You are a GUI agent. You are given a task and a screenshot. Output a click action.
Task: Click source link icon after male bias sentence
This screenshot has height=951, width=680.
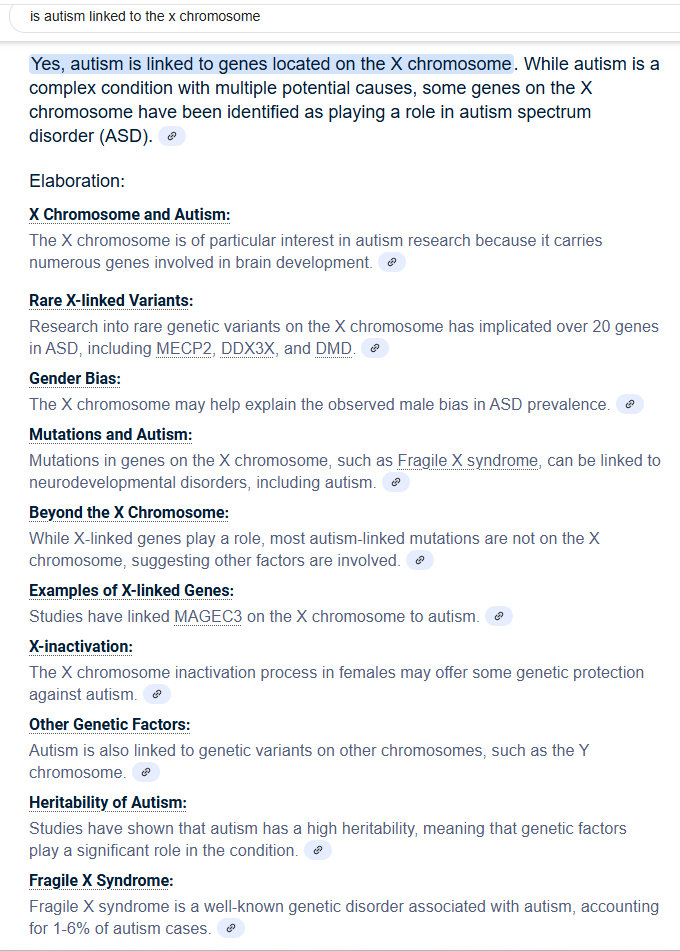(x=630, y=404)
